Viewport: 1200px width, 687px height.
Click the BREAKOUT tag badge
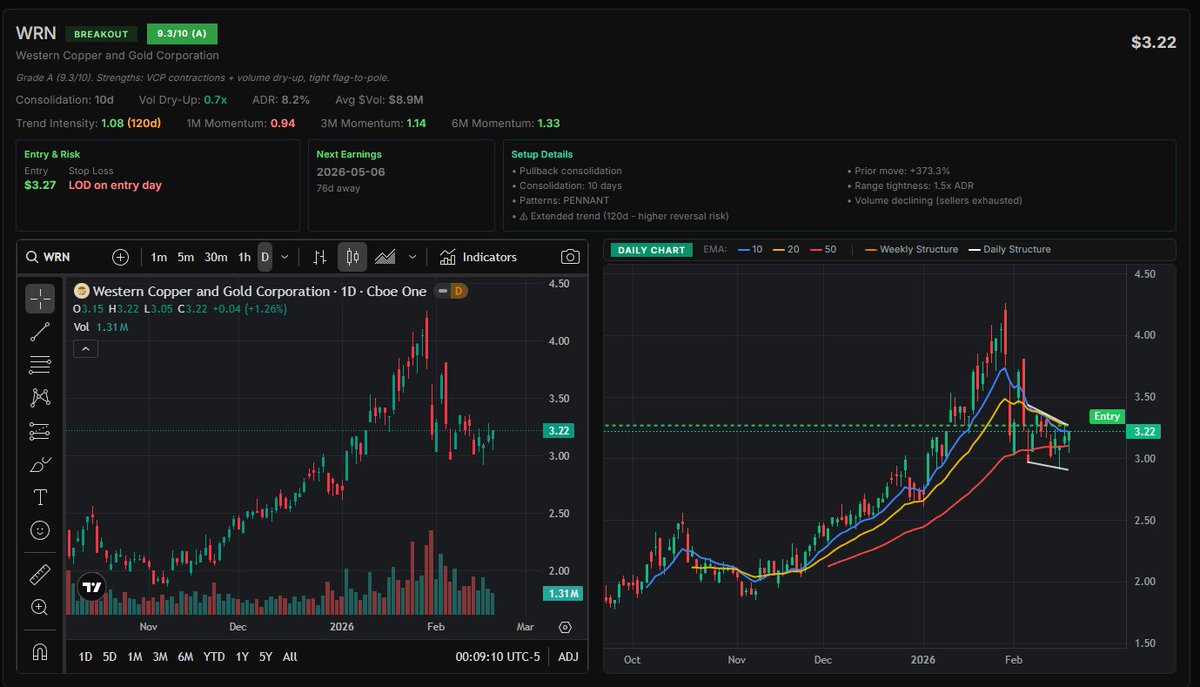click(x=101, y=34)
